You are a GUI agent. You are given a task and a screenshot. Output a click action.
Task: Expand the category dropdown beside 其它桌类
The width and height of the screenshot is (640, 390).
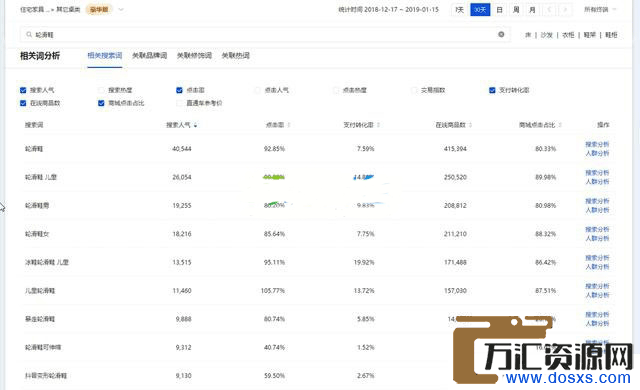[121, 9]
